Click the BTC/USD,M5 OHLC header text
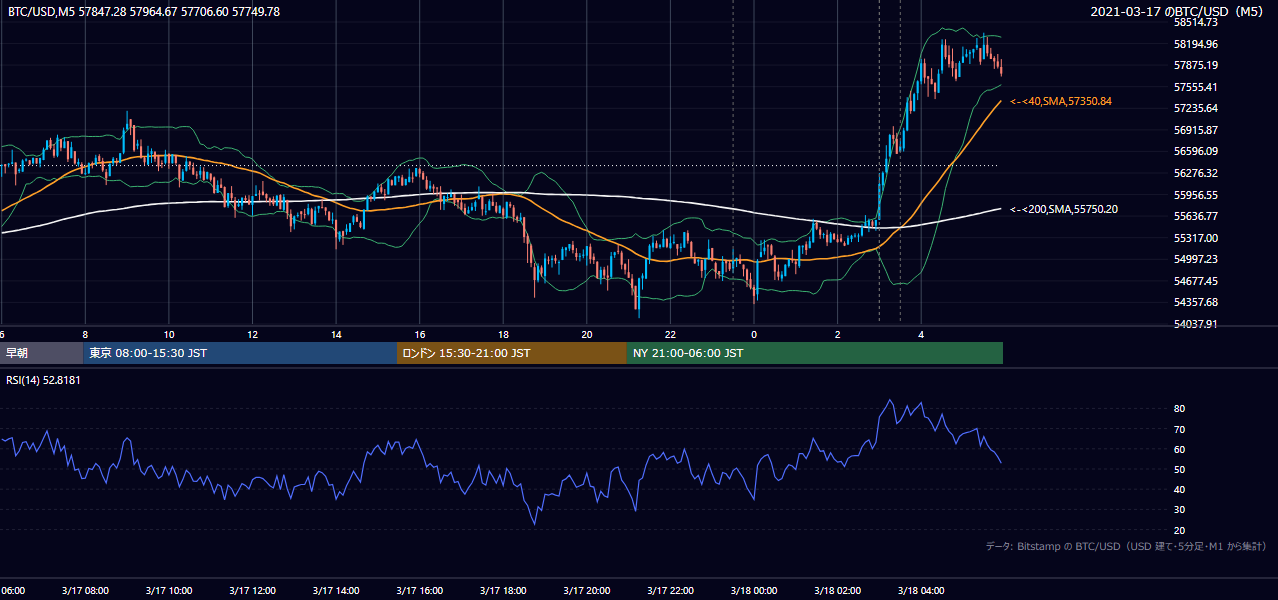 144,12
